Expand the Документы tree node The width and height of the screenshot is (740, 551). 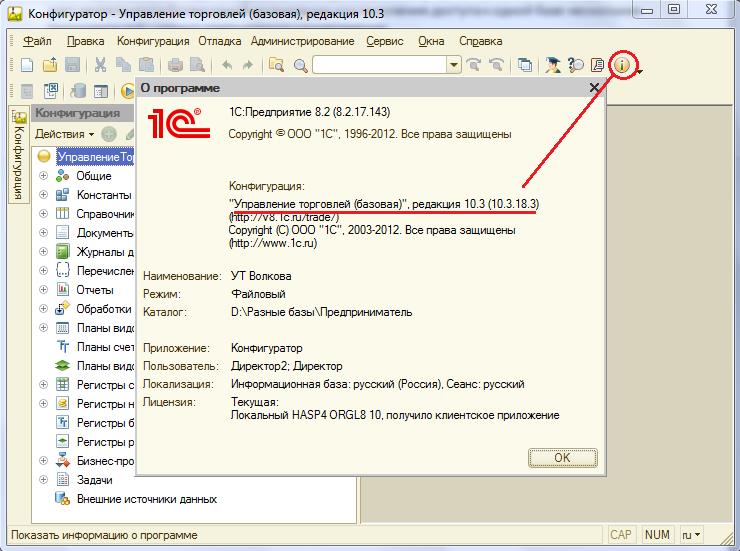tap(43, 233)
